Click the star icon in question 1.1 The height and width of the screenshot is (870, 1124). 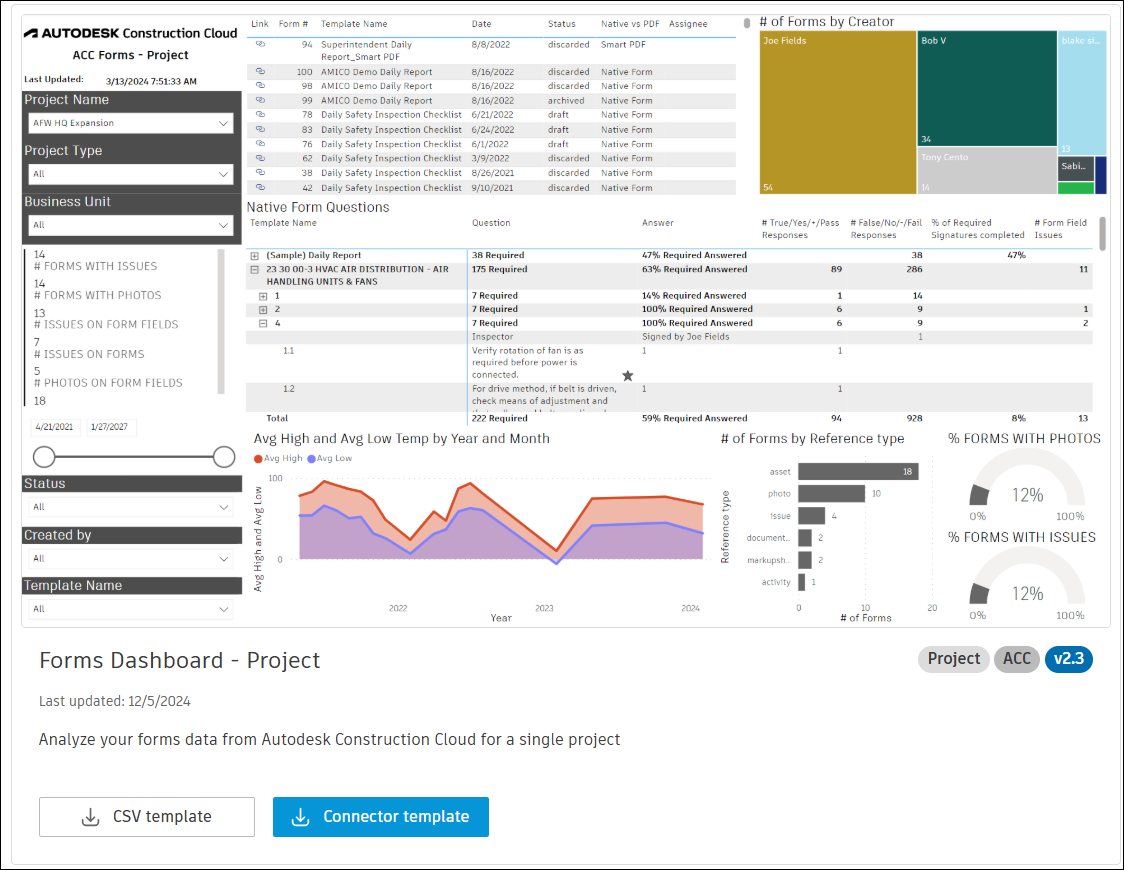(628, 376)
